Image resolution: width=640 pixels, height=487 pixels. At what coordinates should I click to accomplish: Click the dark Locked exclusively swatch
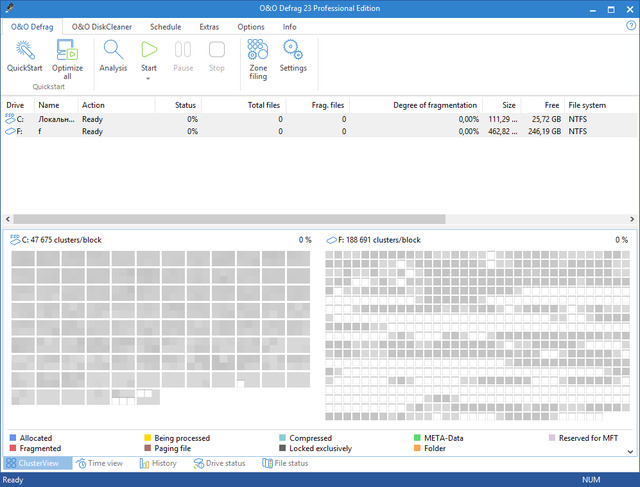tap(282, 448)
